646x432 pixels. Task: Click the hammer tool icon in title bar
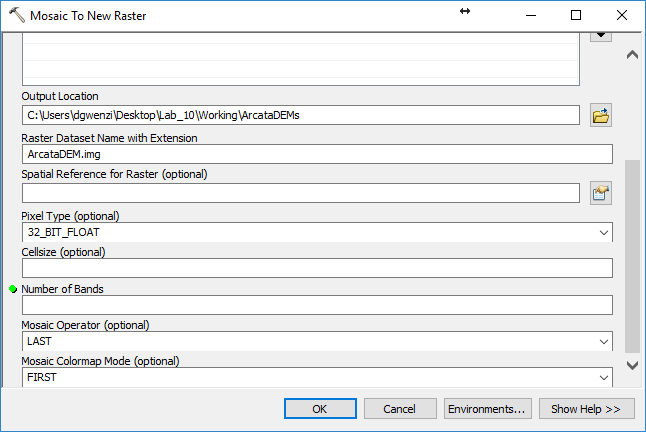(x=17, y=15)
